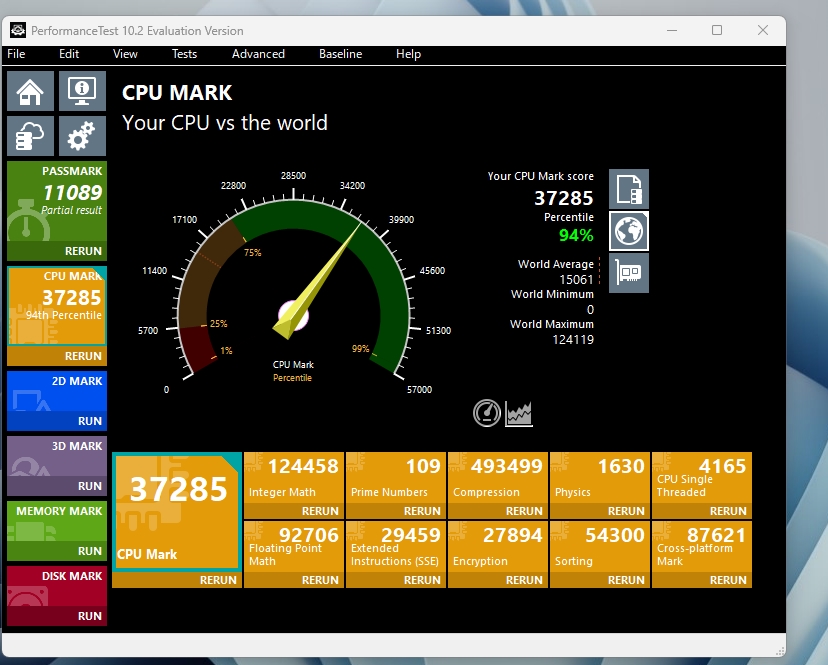The image size is (828, 665).
Task: Rerun the CPU Mark sidebar test
Action: 57,356
